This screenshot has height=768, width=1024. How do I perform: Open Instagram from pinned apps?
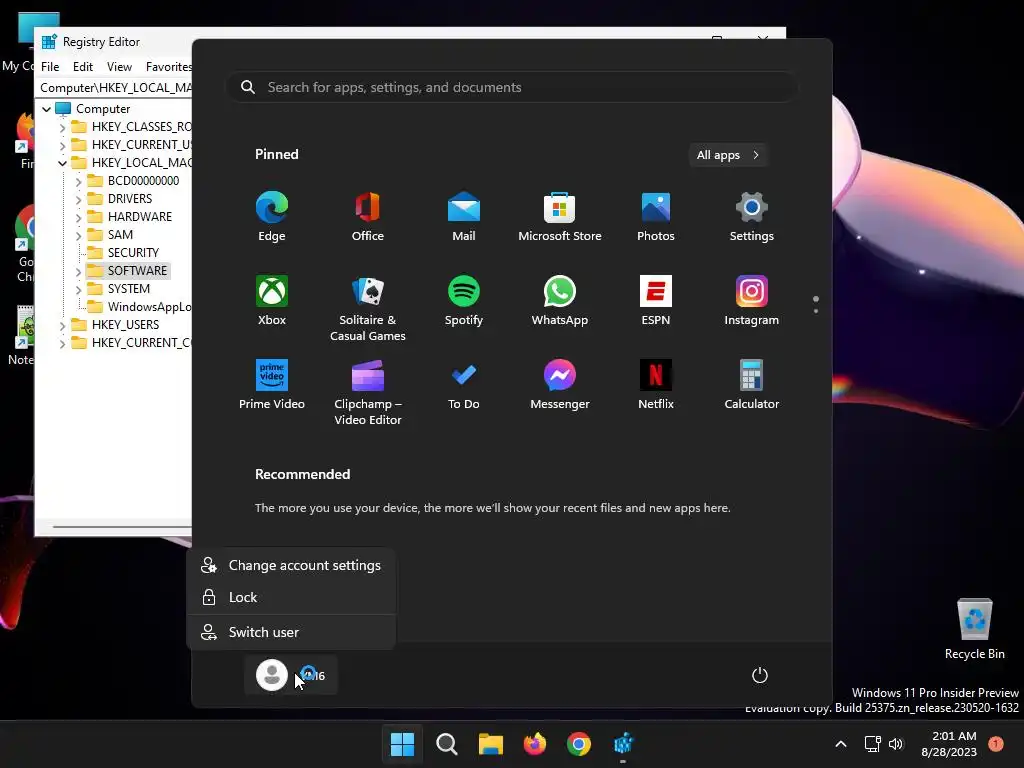click(752, 300)
